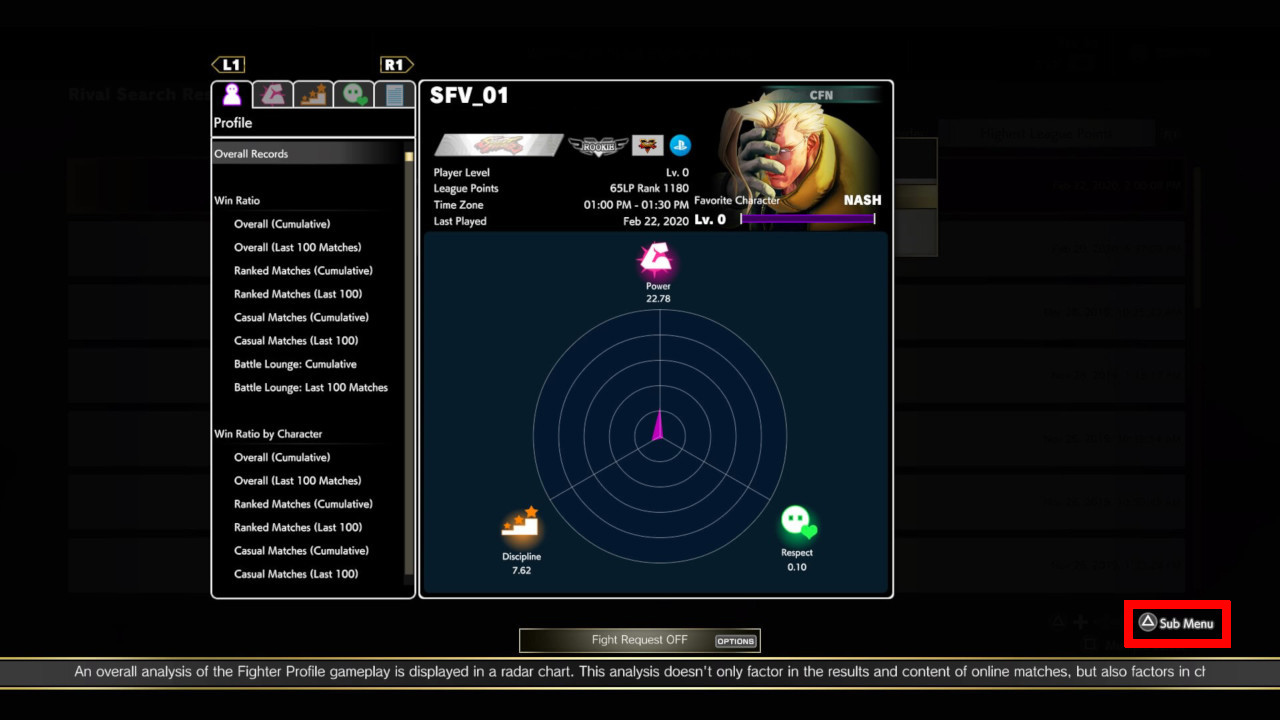Open Win Ratio Overall (Cumulative)
The image size is (1280, 720).
[282, 224]
